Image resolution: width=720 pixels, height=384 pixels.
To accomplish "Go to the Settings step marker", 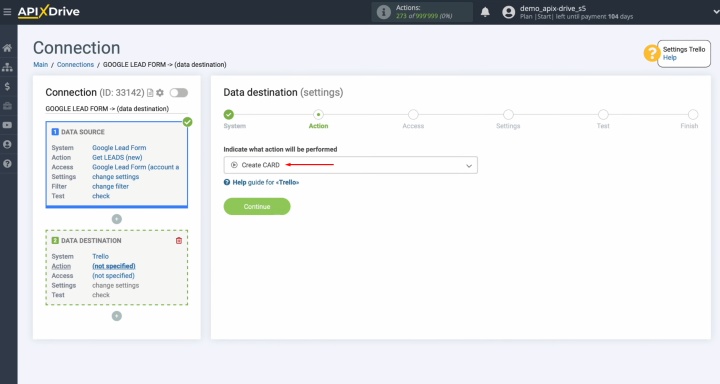I will (508, 114).
